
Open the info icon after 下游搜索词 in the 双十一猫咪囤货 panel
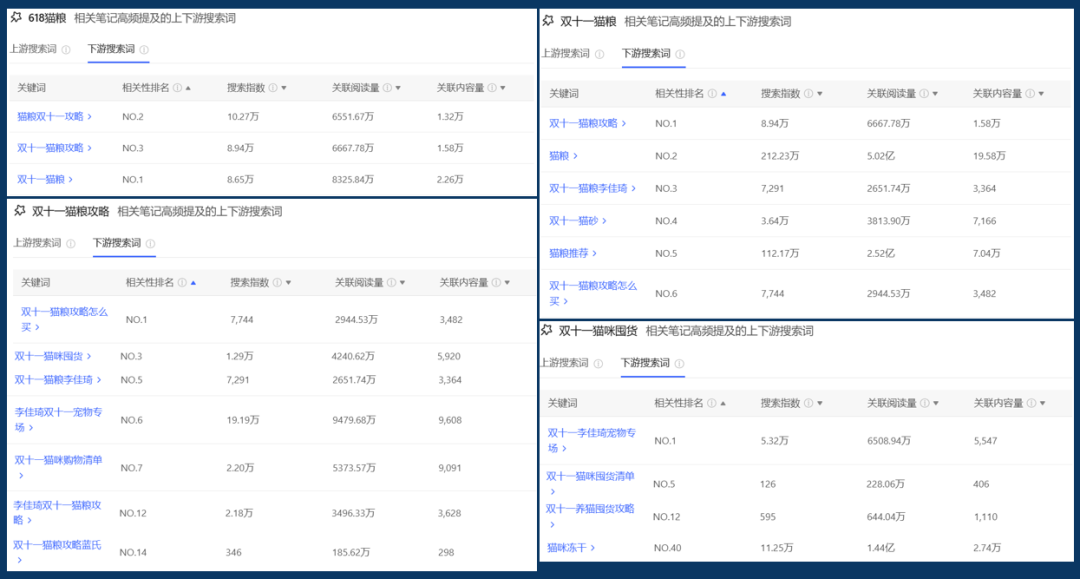679,364
